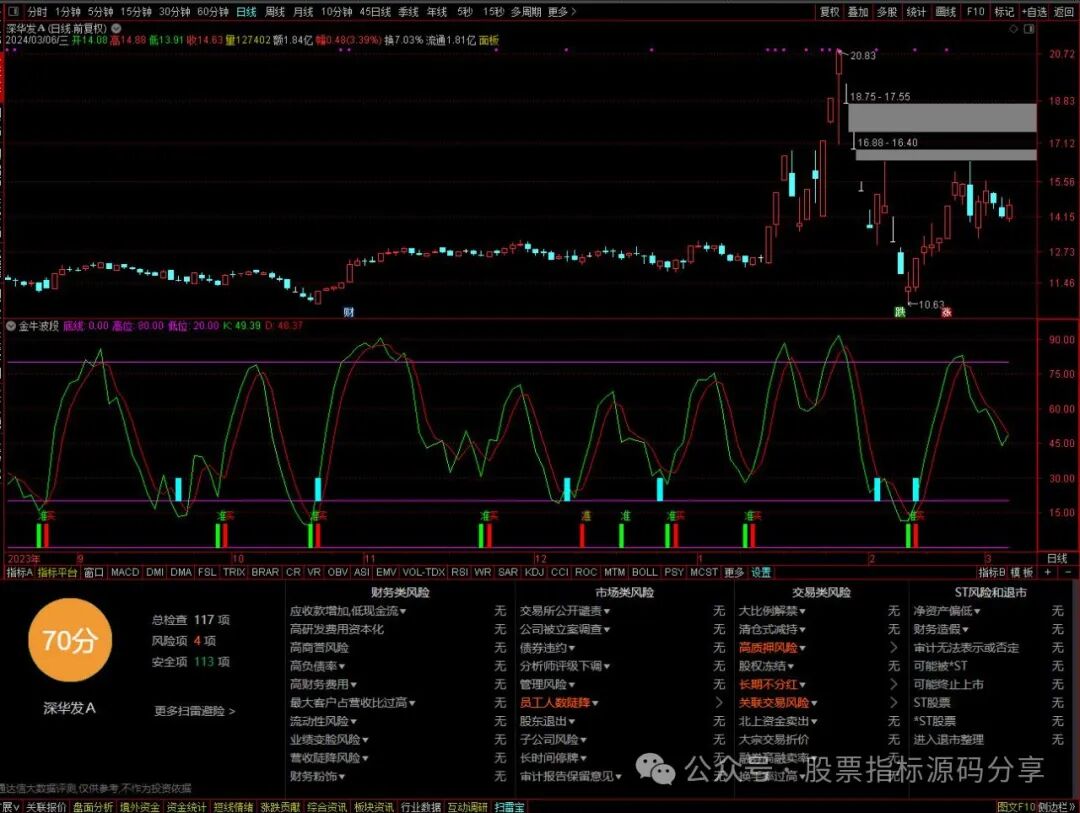
Task: Switch to 板块资讯 bottom tab
Action: tap(374, 807)
